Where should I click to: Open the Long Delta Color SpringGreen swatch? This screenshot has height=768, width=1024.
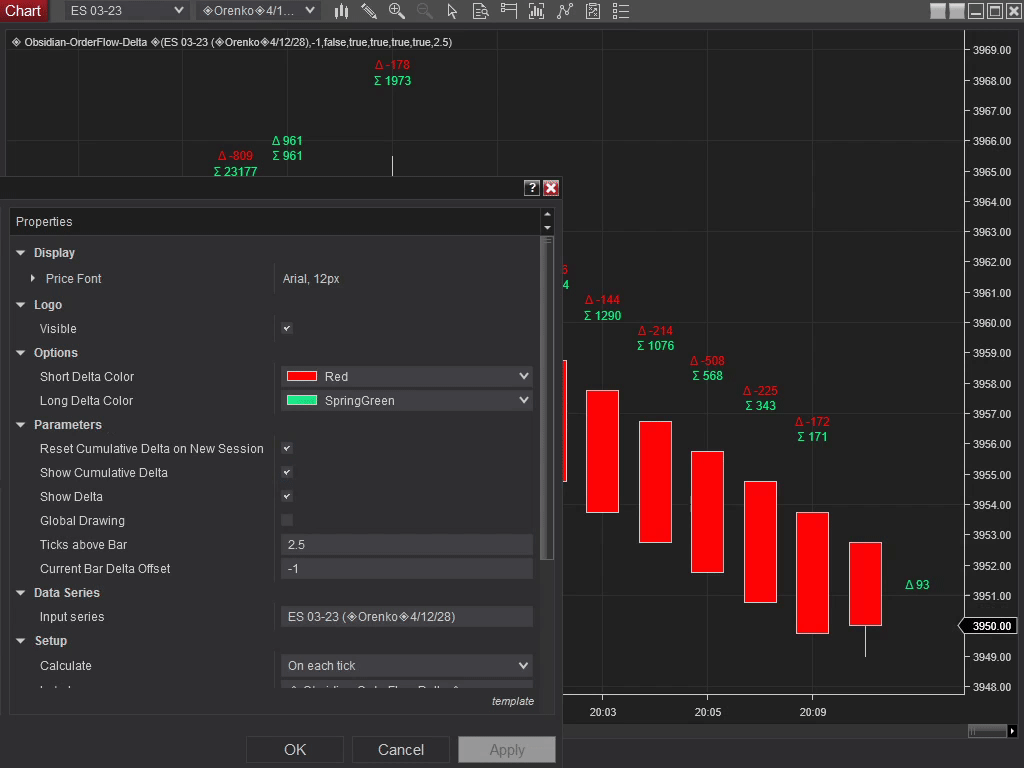point(407,400)
